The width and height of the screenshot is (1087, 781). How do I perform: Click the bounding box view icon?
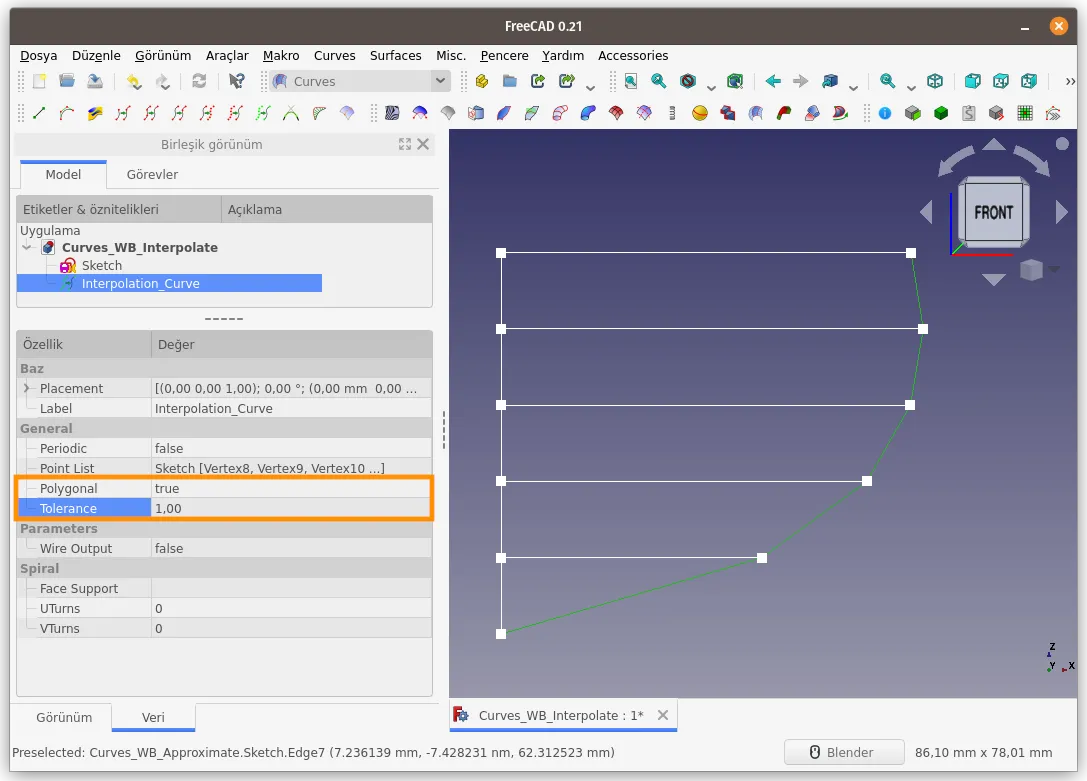click(x=735, y=81)
